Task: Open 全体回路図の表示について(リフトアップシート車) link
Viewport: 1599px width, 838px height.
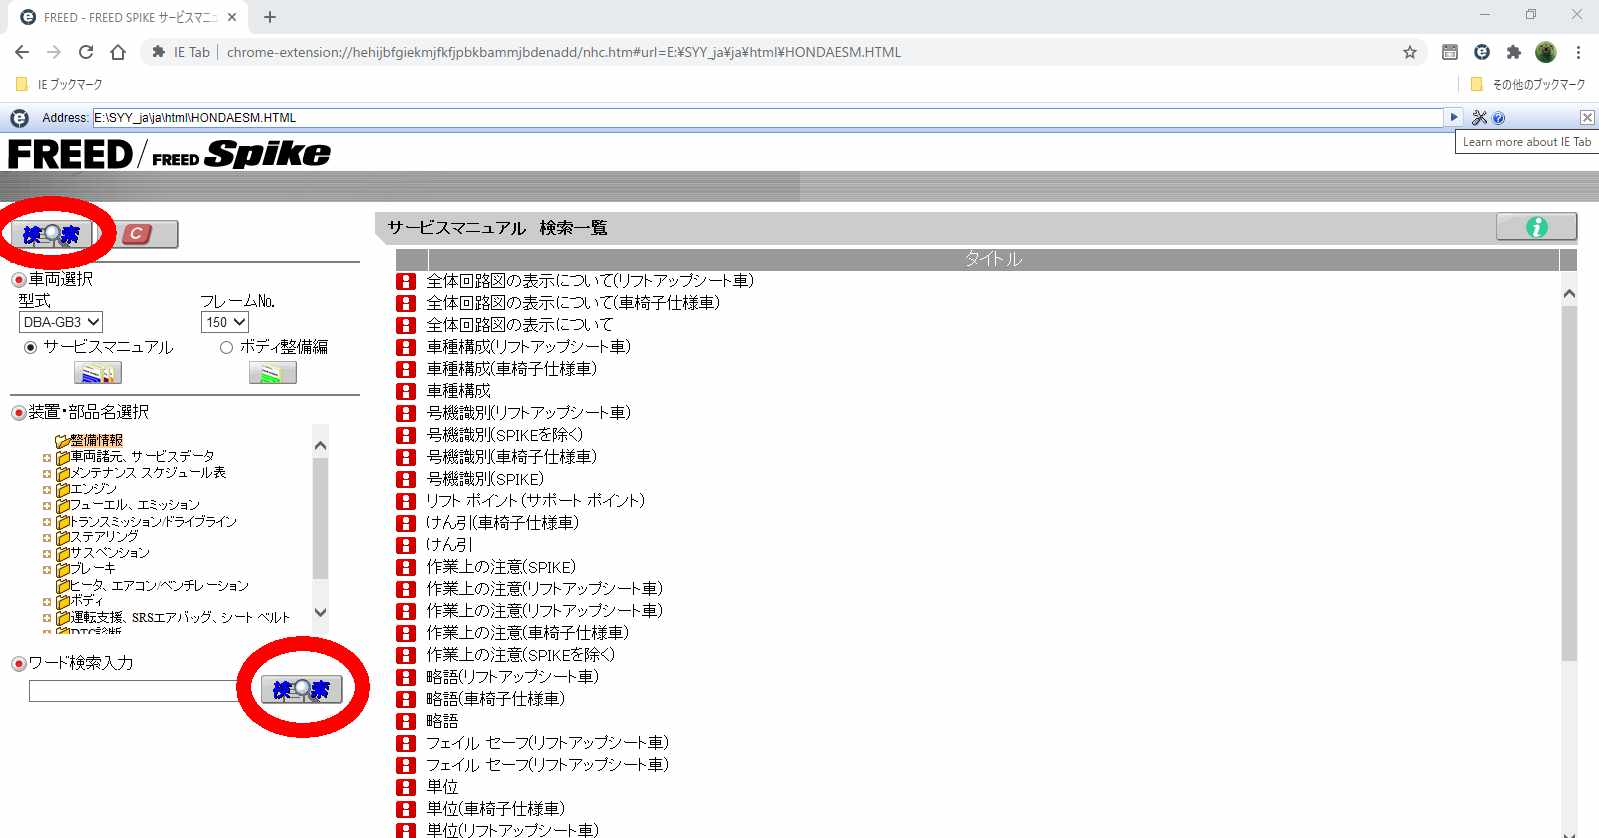Action: 590,281
